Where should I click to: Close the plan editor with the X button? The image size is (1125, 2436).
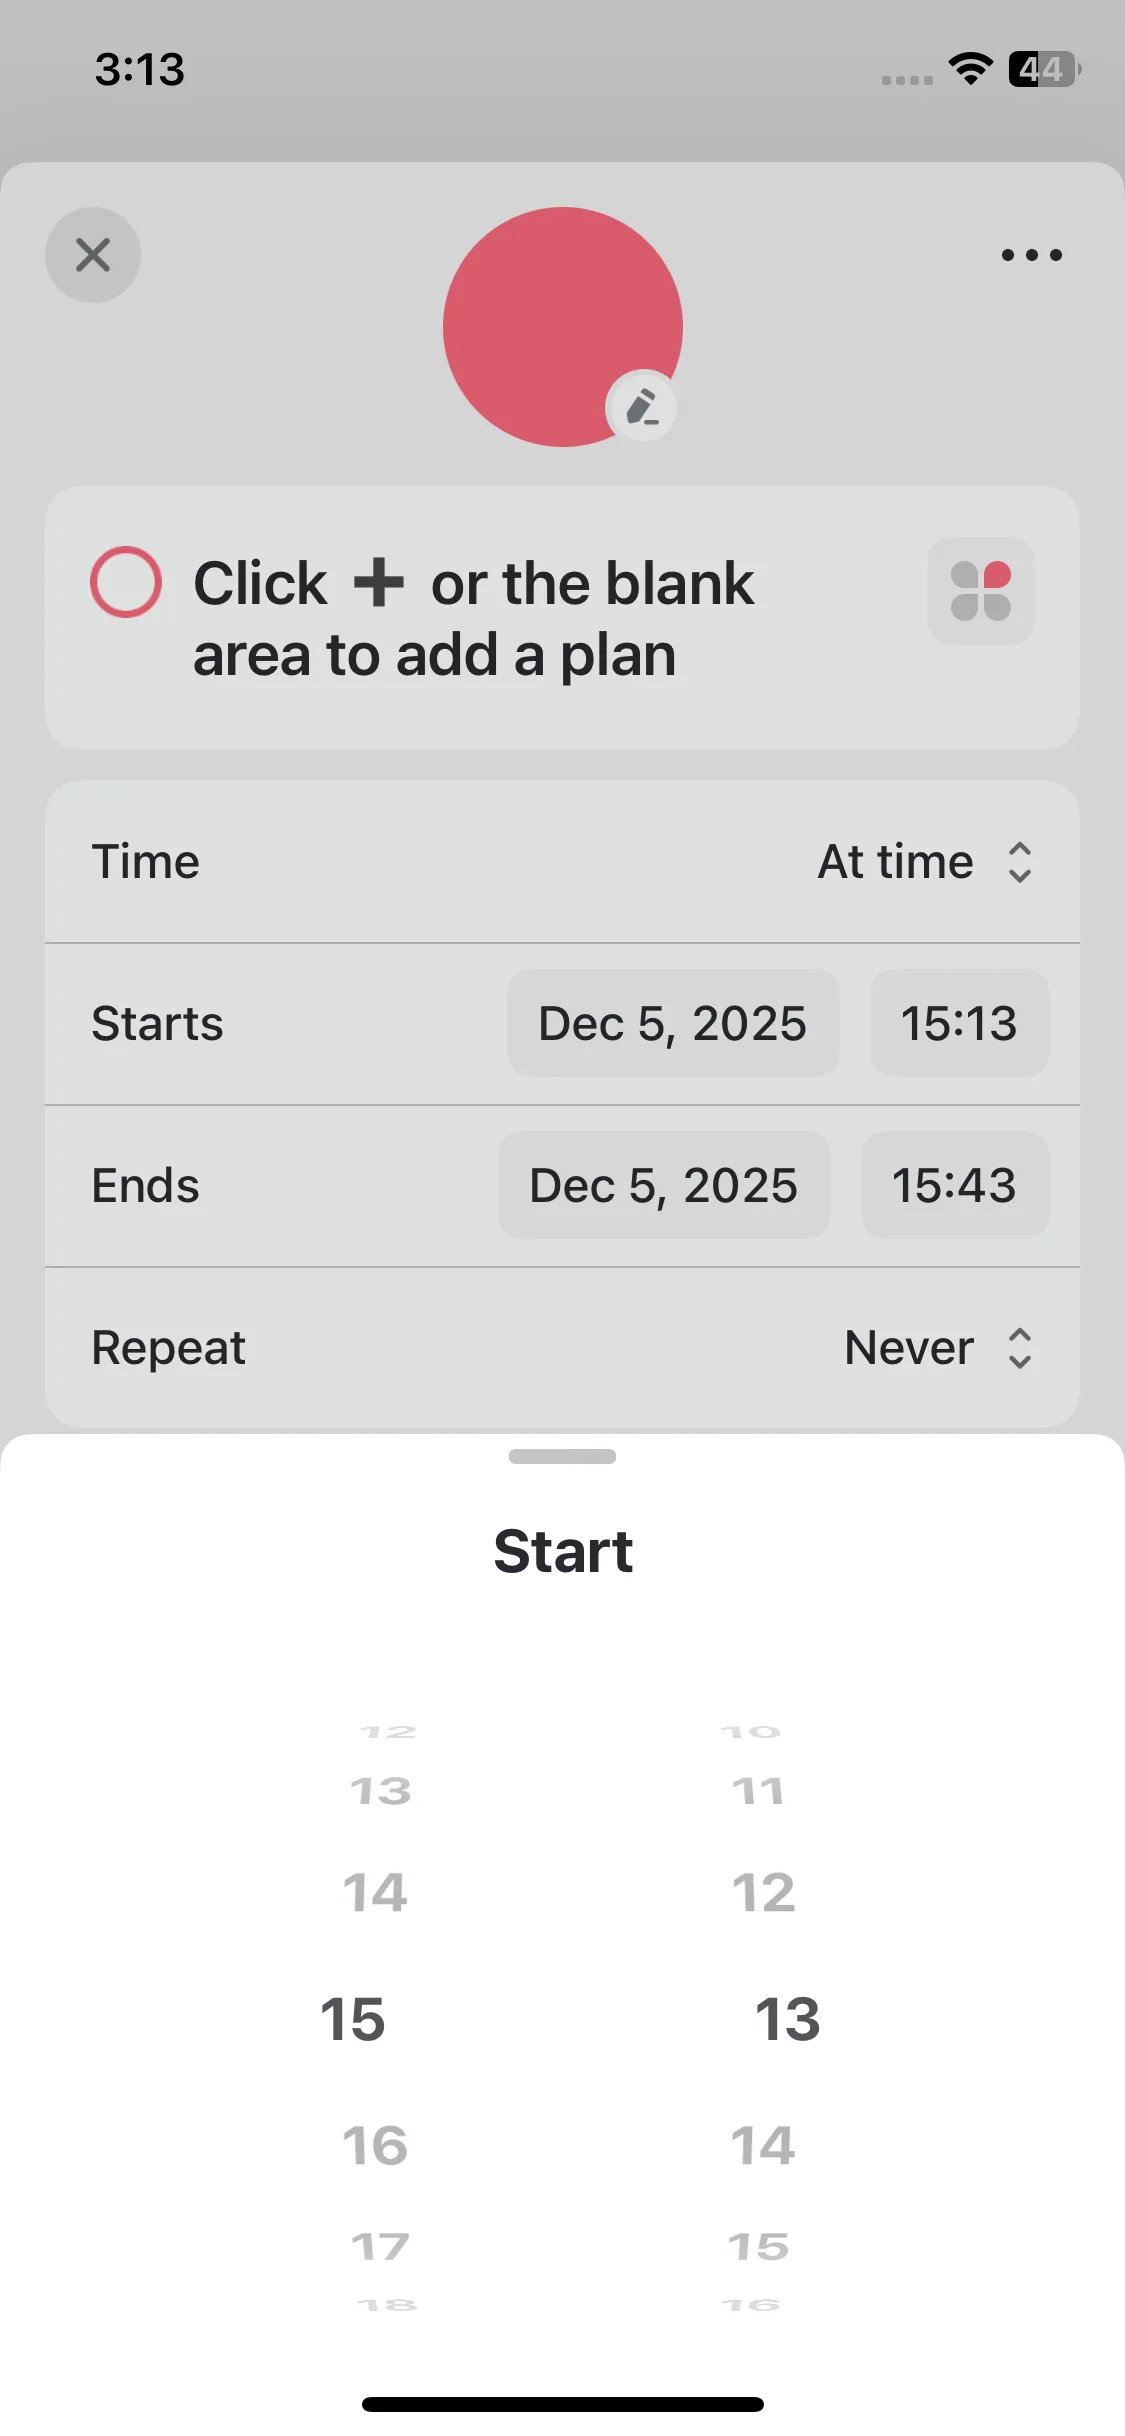[93, 255]
